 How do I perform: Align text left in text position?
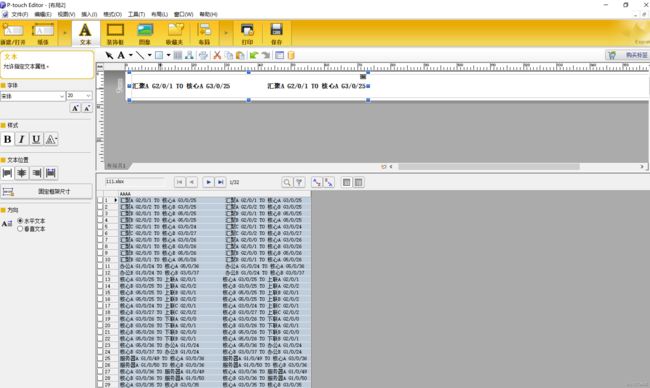coord(7,173)
